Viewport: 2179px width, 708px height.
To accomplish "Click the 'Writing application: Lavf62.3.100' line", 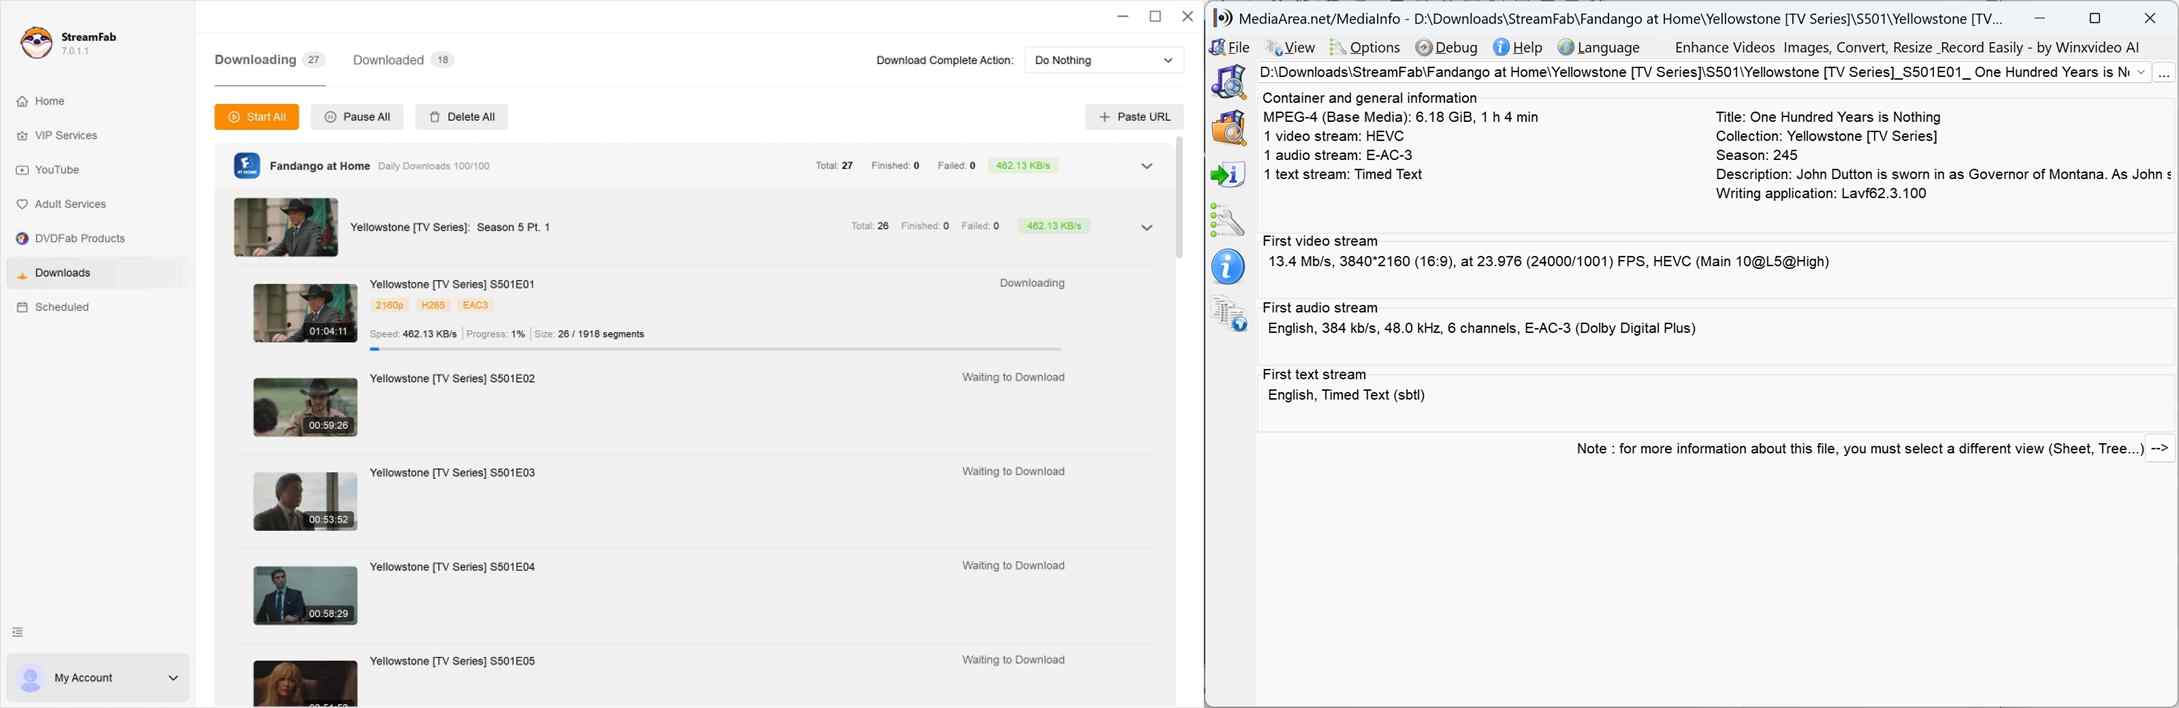I will [1821, 193].
